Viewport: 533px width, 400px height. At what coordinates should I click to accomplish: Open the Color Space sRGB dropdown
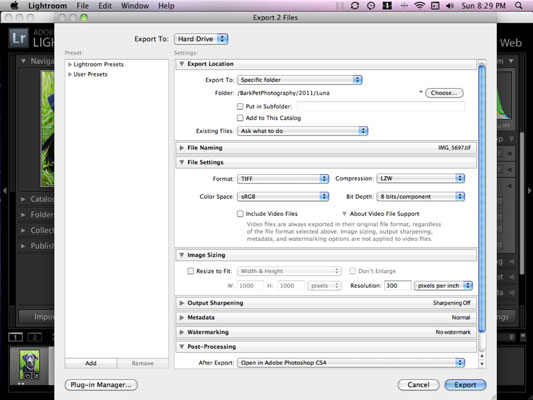pyautogui.click(x=283, y=196)
